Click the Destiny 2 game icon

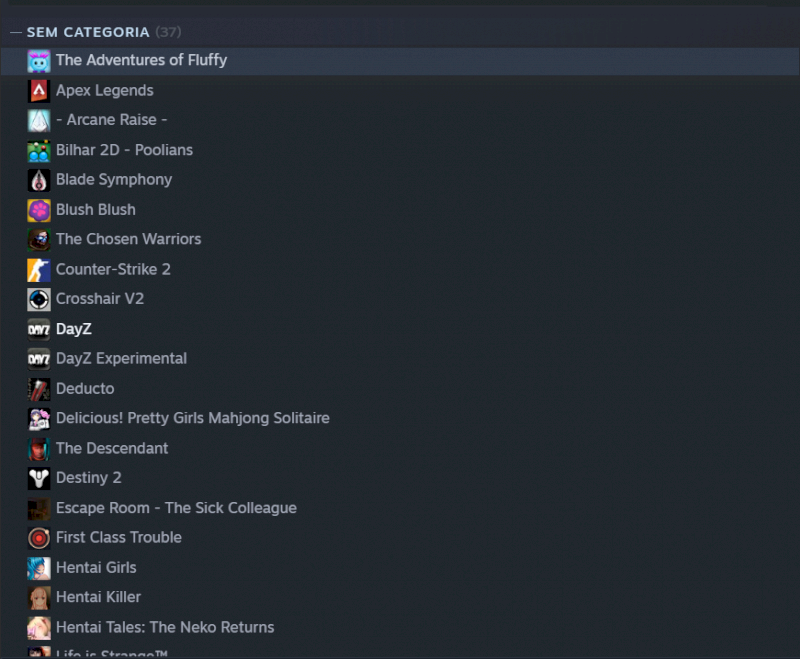(39, 479)
